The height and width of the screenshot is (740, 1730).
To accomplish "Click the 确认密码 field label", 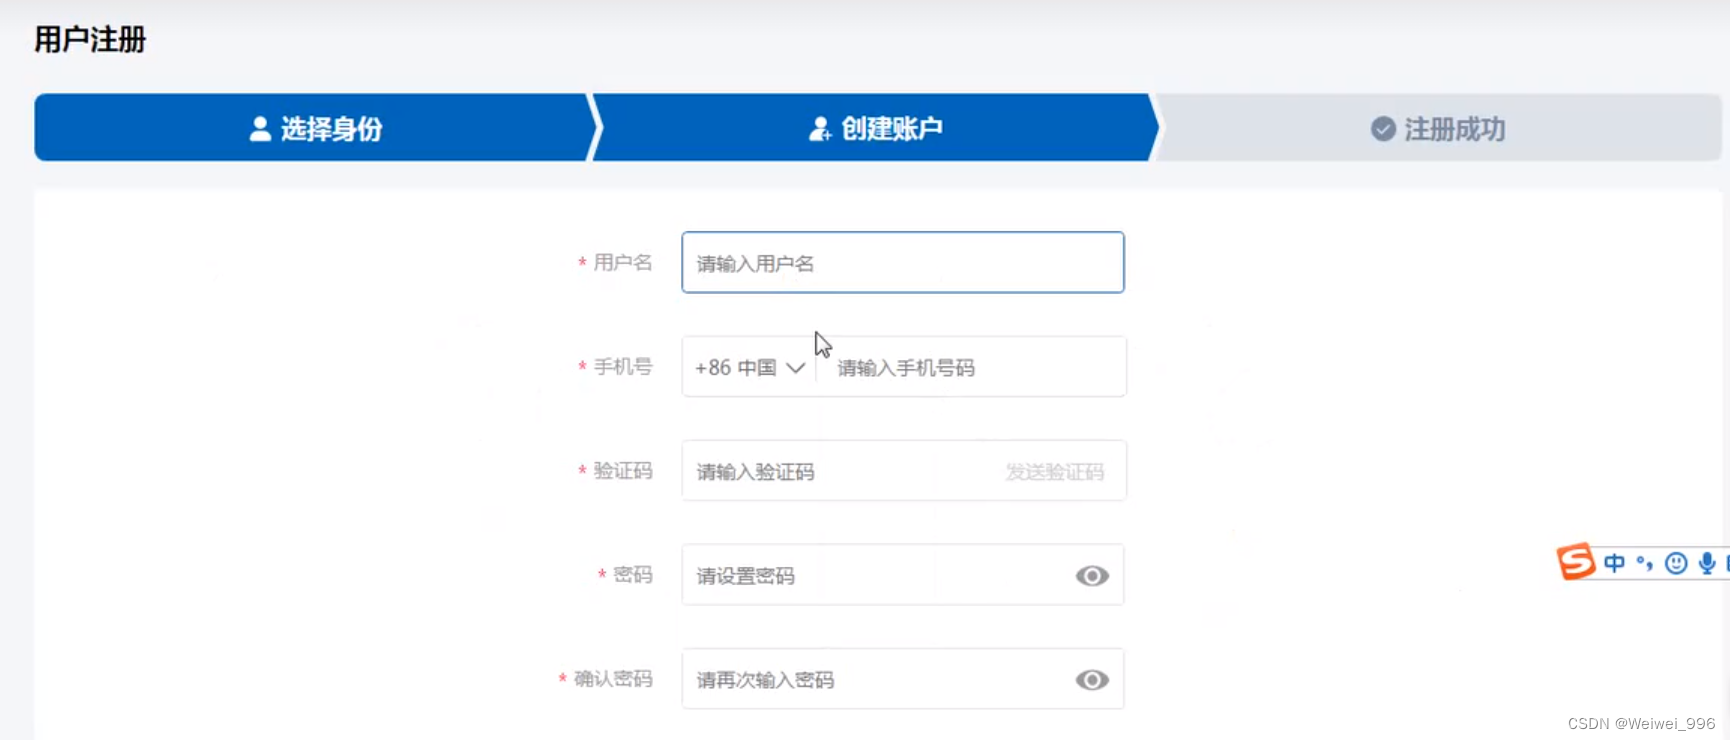I will tap(612, 679).
